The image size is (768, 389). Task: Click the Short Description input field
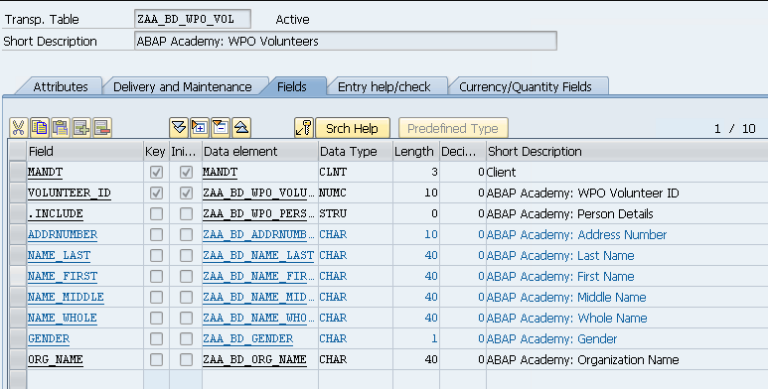[x=345, y=41]
